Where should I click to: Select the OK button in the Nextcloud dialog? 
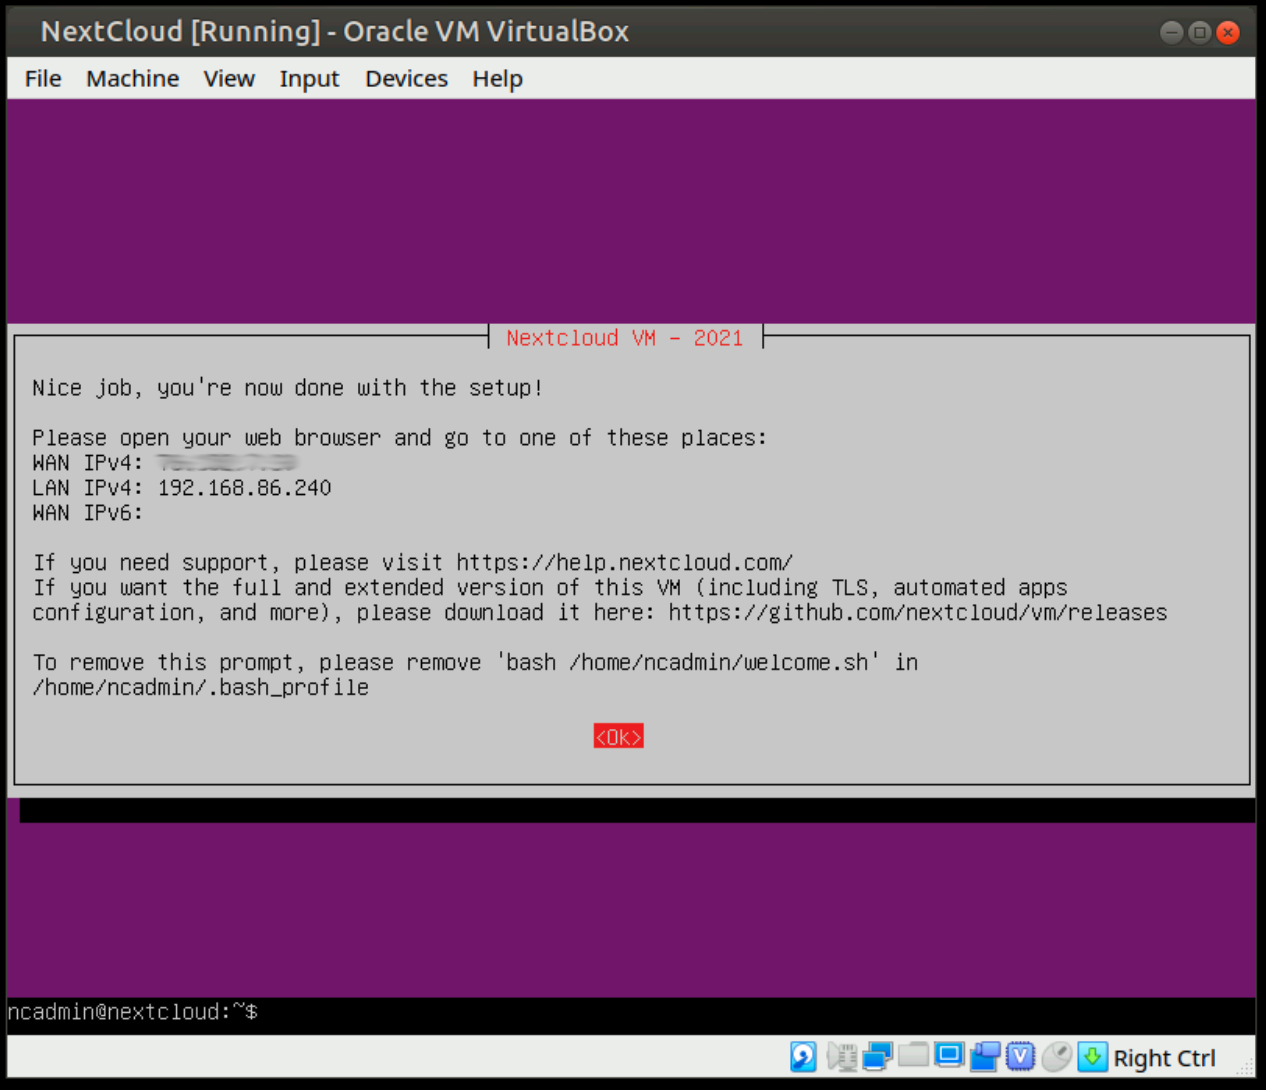618,736
